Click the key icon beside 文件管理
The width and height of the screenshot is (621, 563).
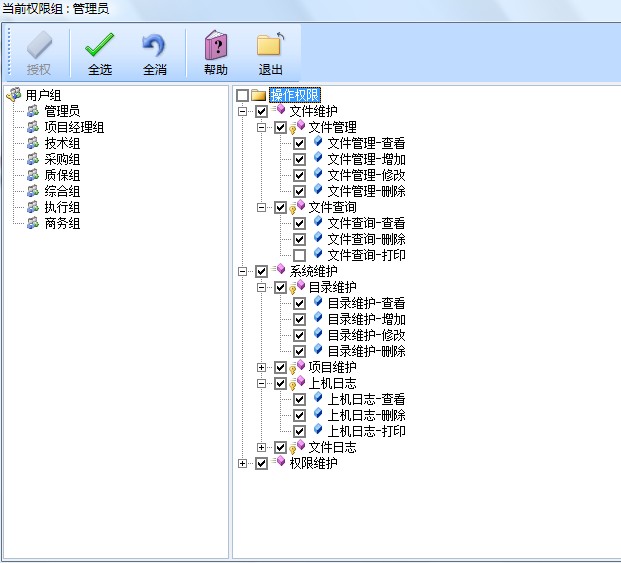pyautogui.click(x=292, y=129)
